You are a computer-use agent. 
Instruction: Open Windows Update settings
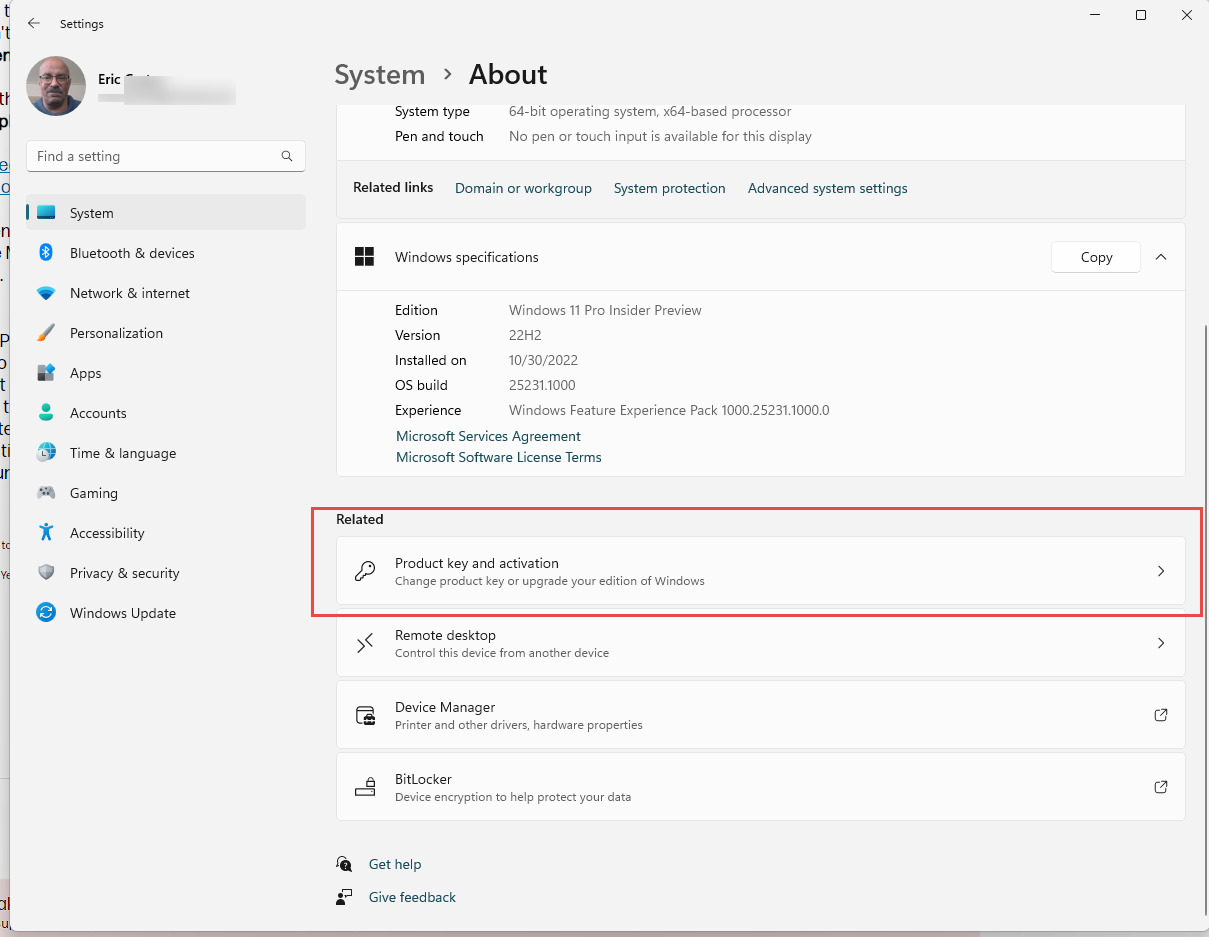[123, 613]
